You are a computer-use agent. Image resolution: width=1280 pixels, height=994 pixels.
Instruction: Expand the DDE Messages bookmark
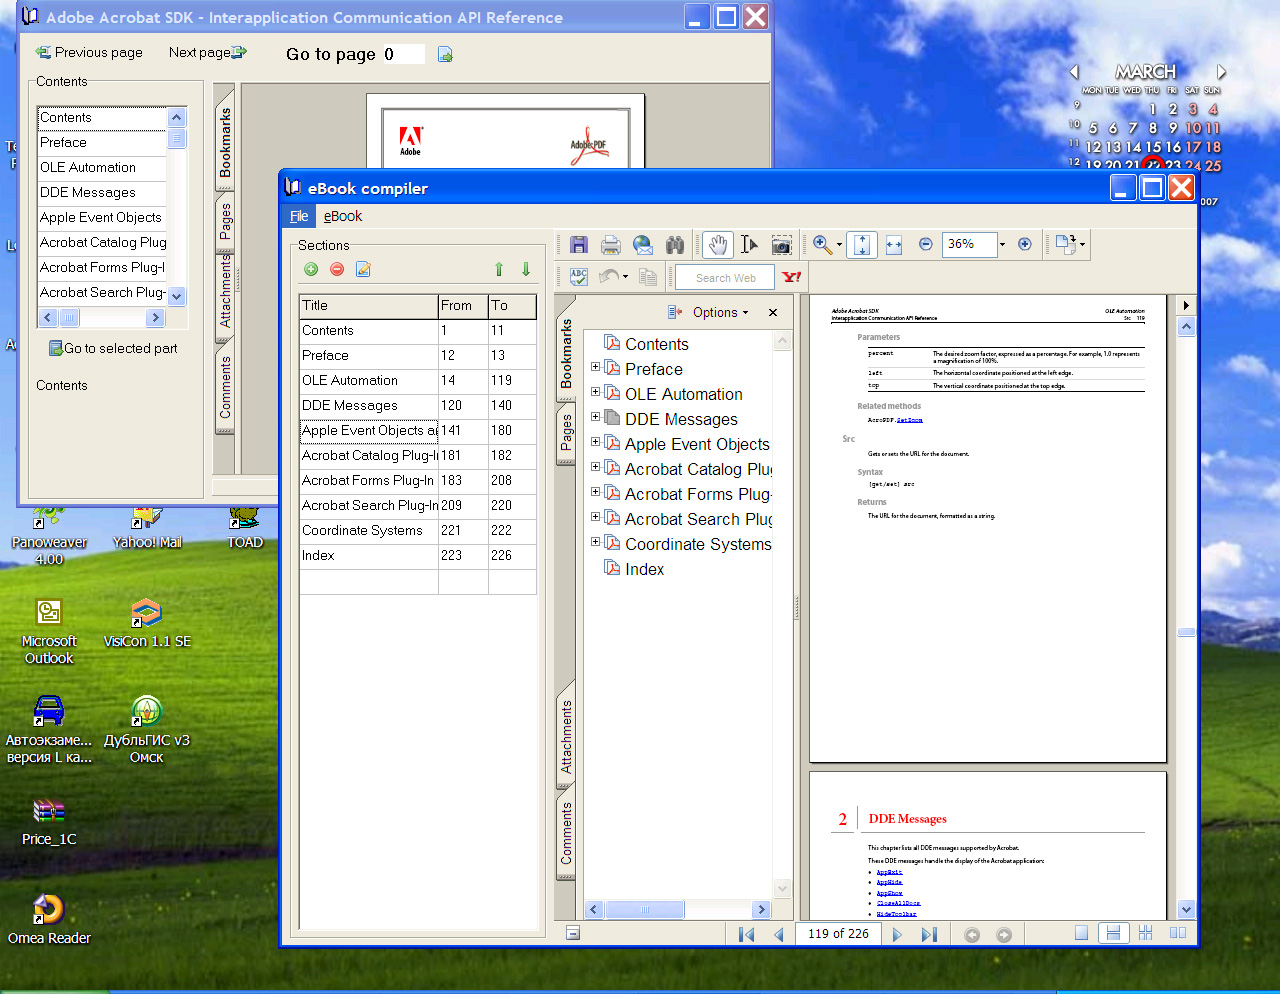595,417
